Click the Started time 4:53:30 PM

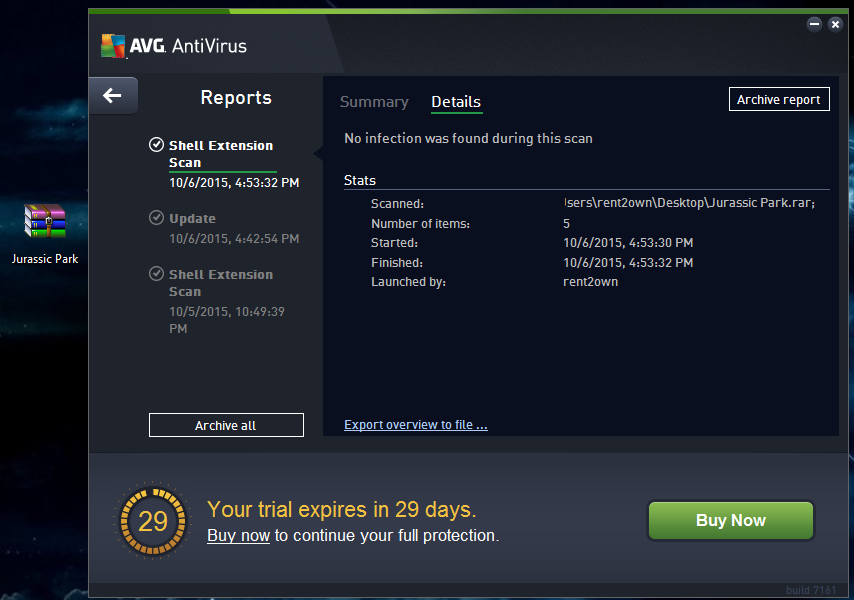pos(628,243)
